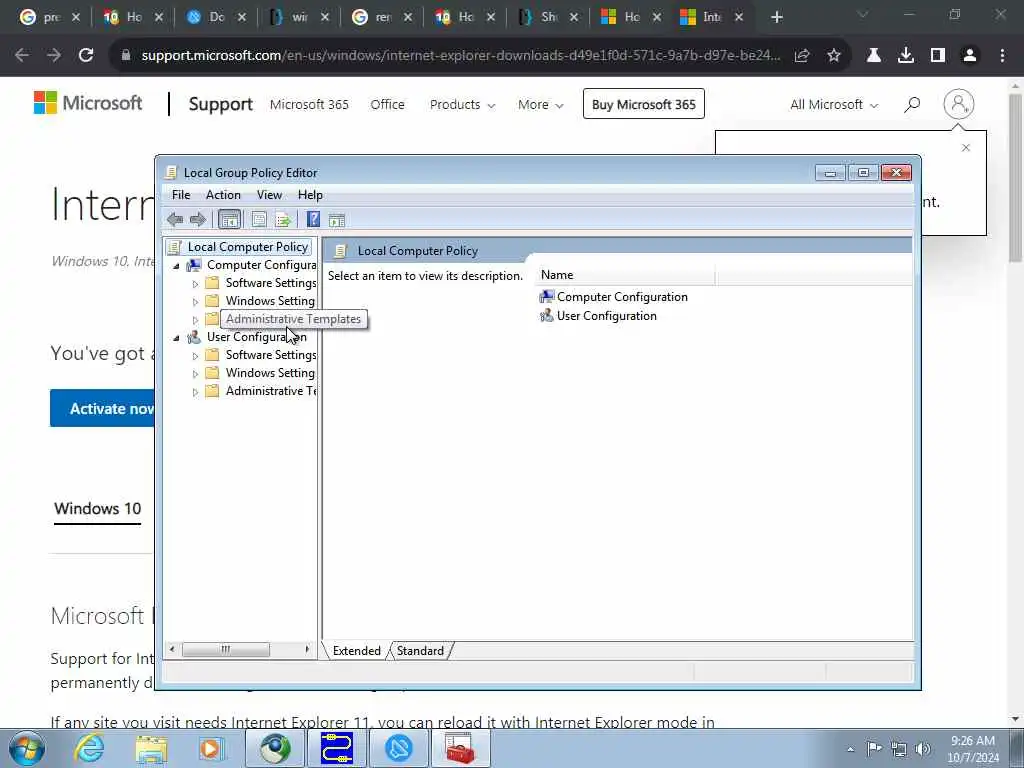Open the Office nav link
Viewport: 1024px width, 768px height.
tap(387, 104)
